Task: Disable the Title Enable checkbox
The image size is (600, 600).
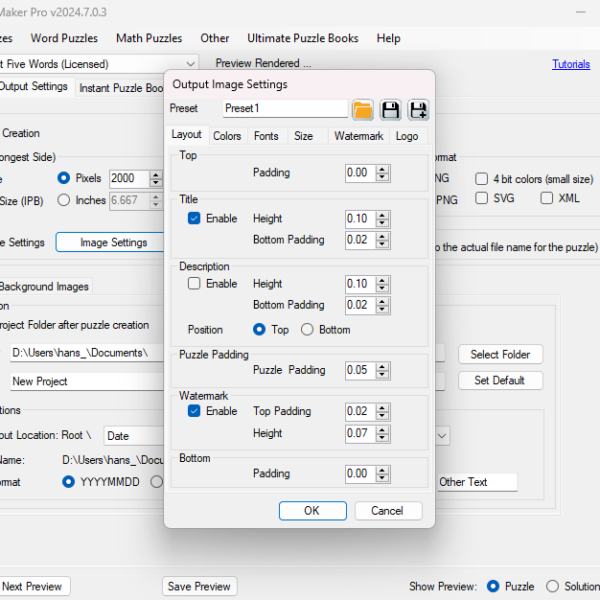Action: click(194, 219)
